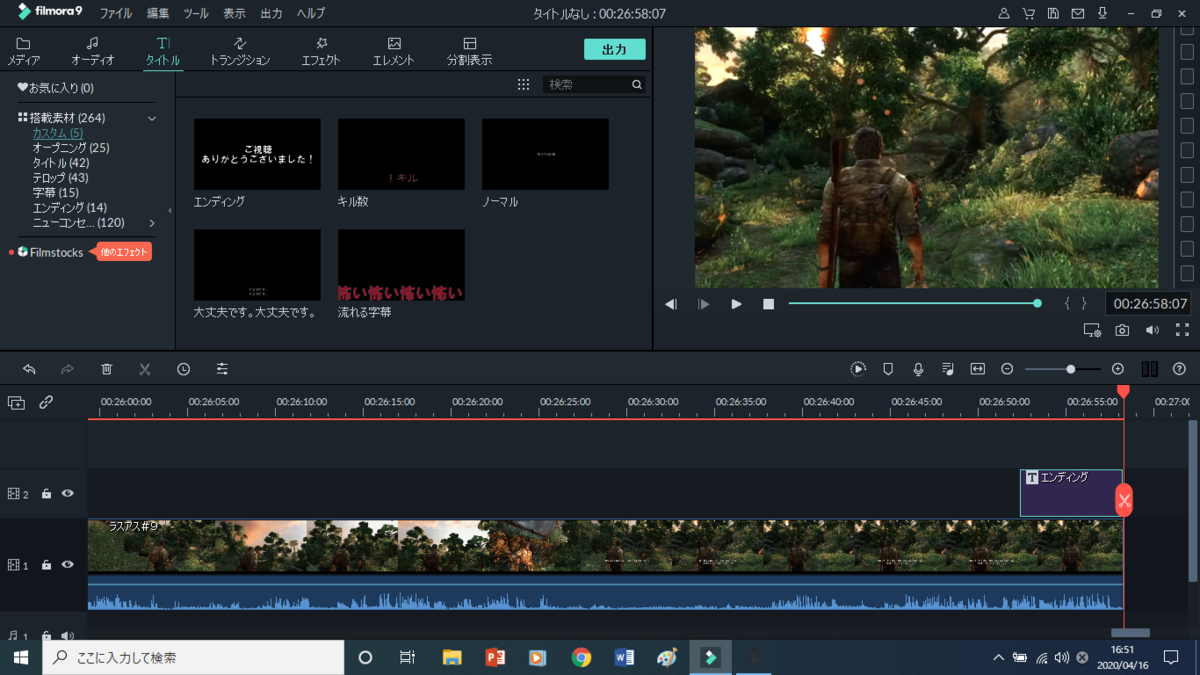Click the render preview icon
The width and height of the screenshot is (1200, 675).
858,369
